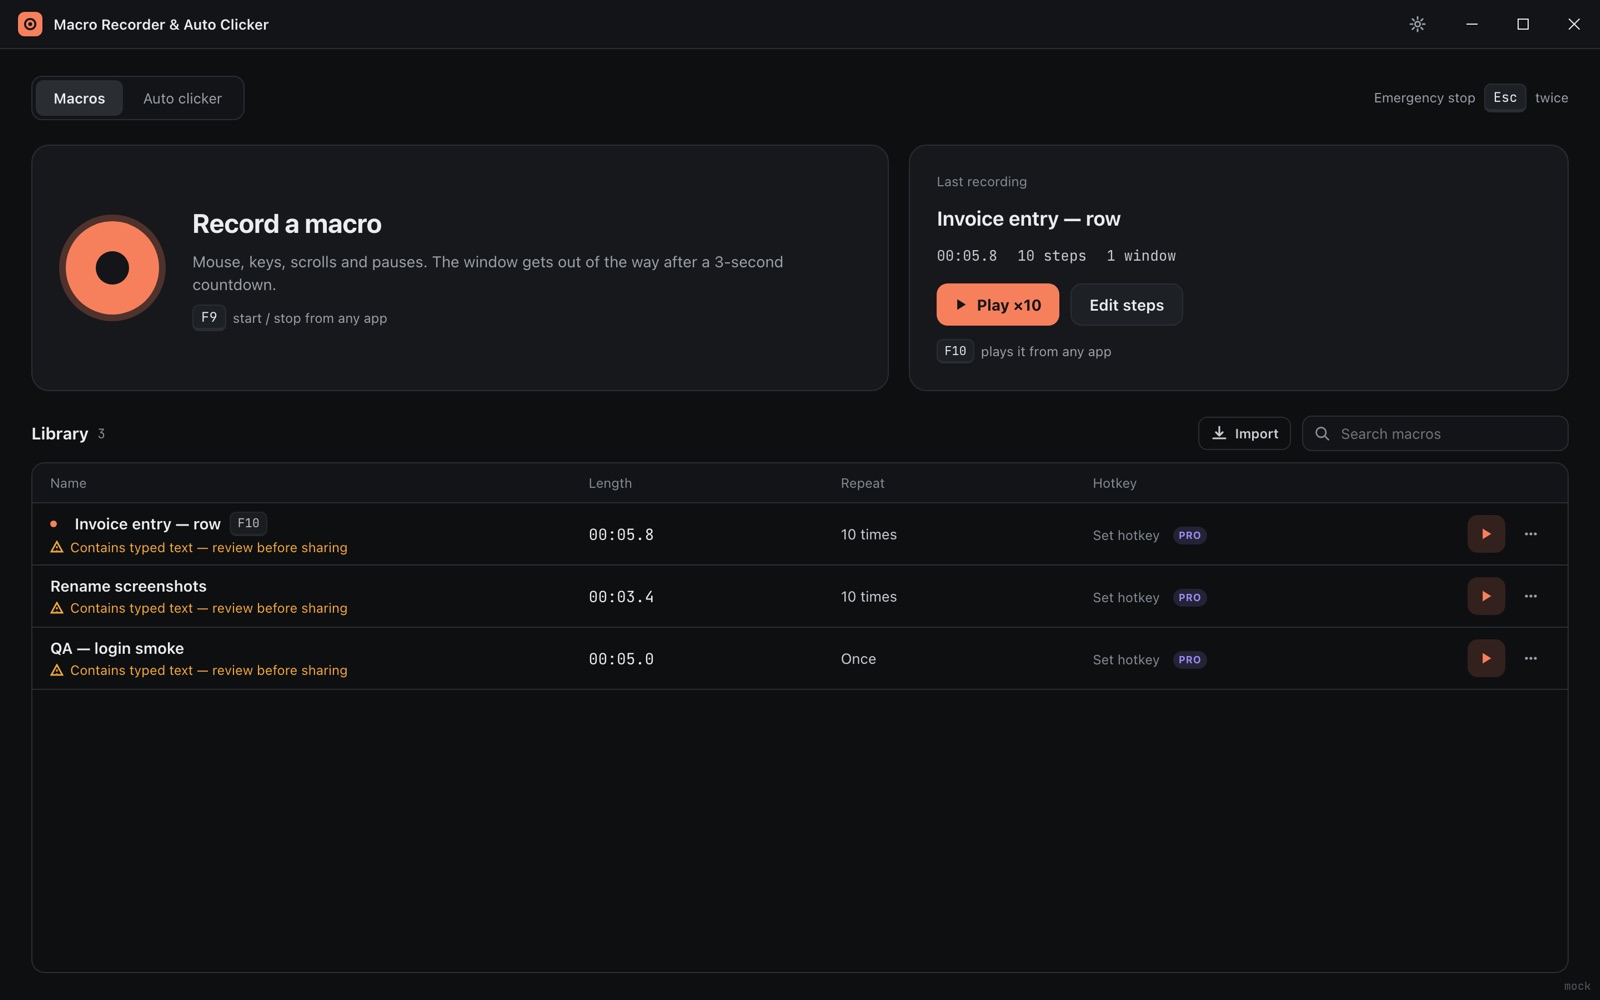The image size is (1600, 1000).
Task: Click the Record a macro heading
Action: 287,224
